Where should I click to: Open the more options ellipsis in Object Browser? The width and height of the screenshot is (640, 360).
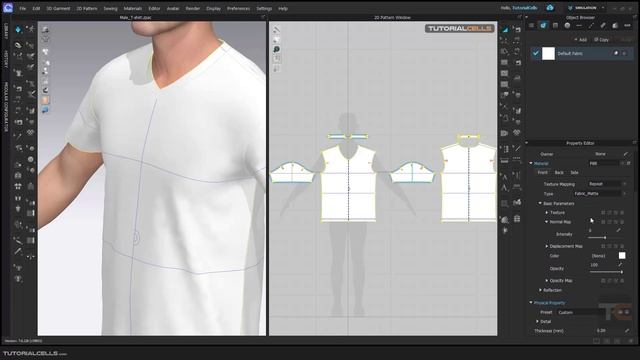627,25
